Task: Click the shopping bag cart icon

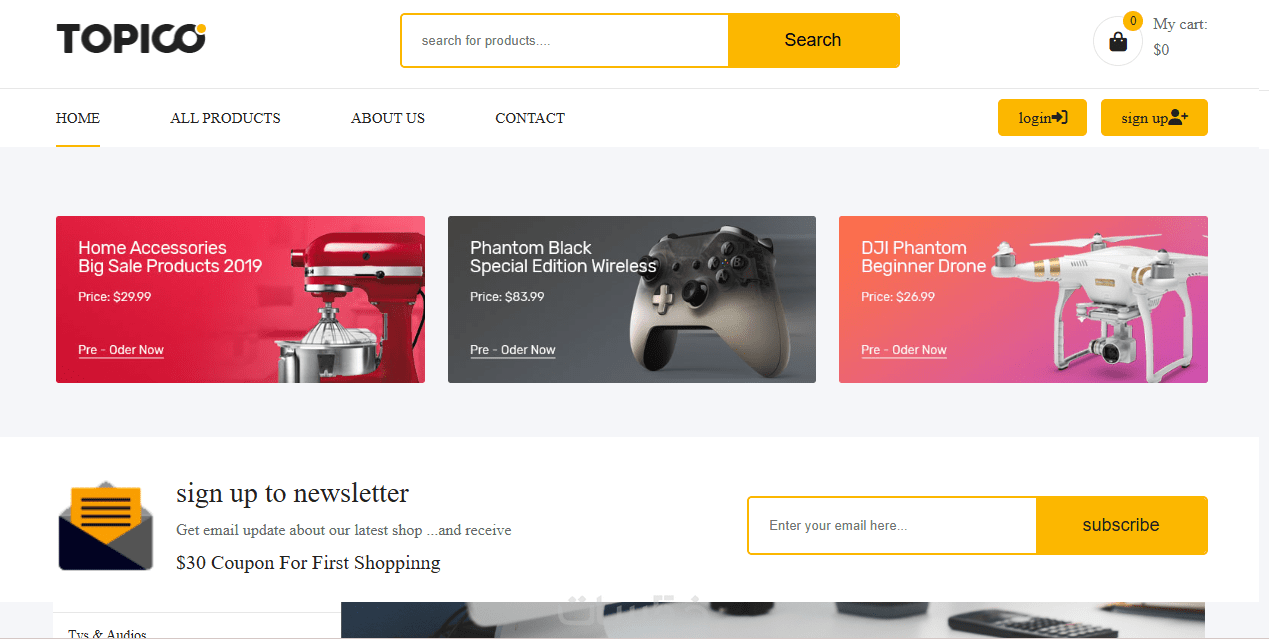Action: point(1118,42)
